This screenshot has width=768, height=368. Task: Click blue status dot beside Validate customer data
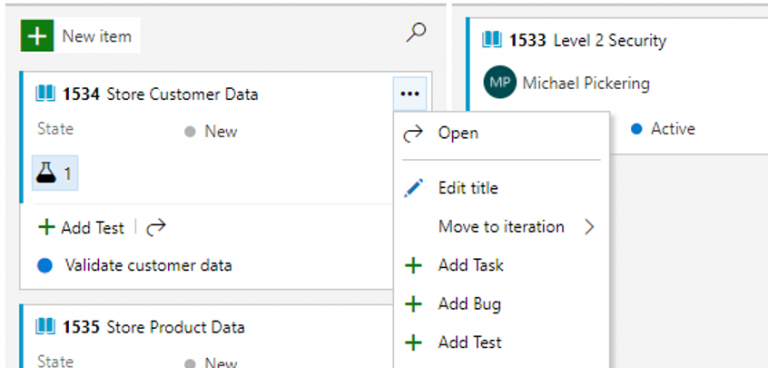[45, 266]
